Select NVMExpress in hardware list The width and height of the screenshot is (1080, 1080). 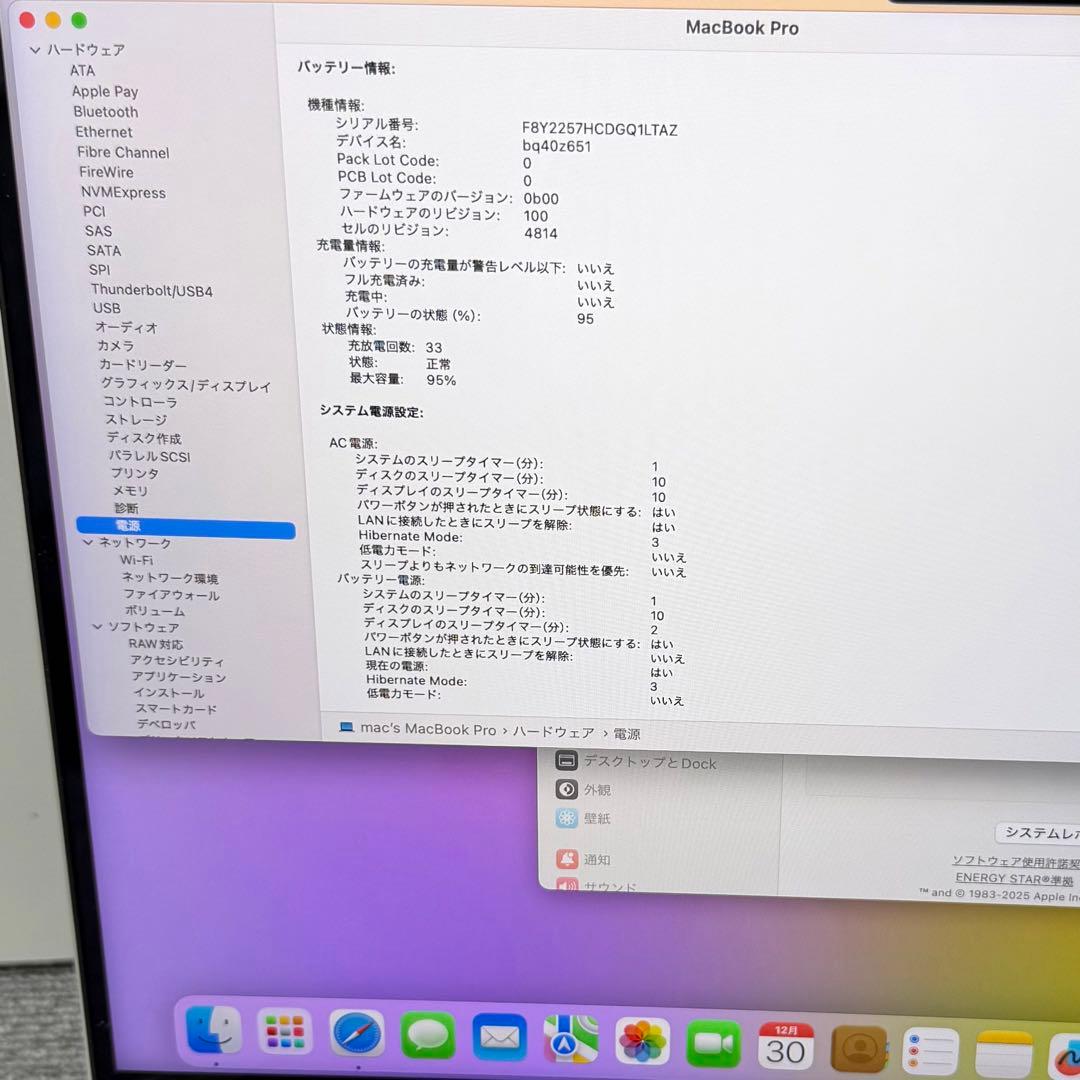click(x=123, y=192)
